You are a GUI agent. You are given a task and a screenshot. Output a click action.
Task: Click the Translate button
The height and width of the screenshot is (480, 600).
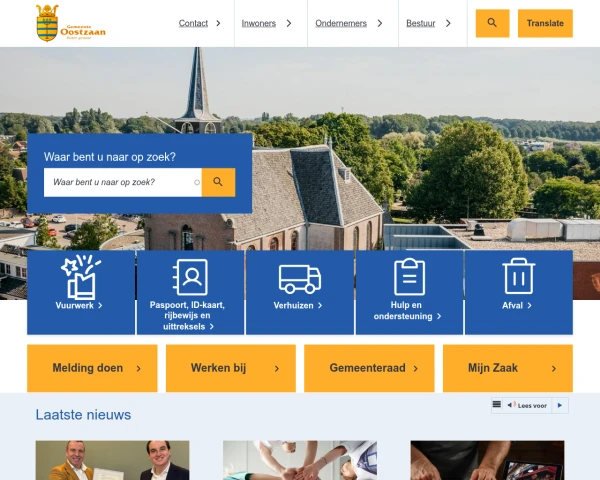545,23
